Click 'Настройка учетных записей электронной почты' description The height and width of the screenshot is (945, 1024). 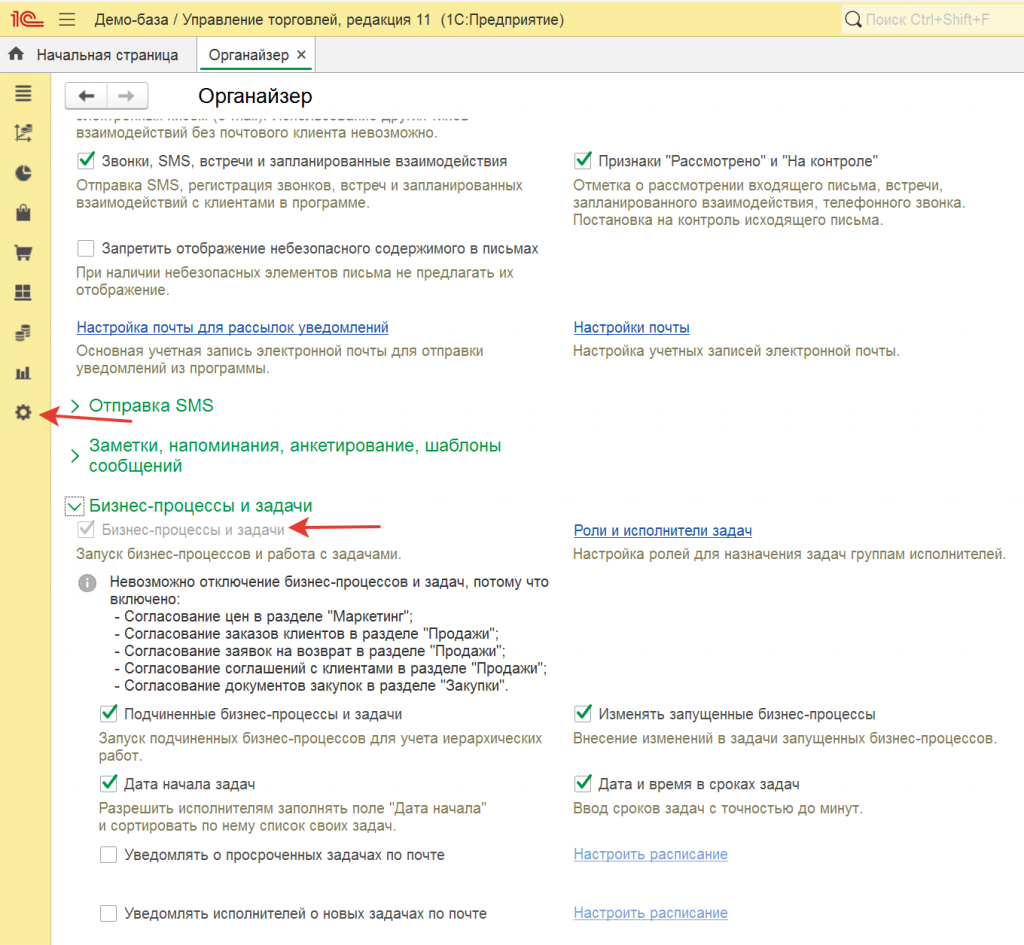click(x=736, y=351)
